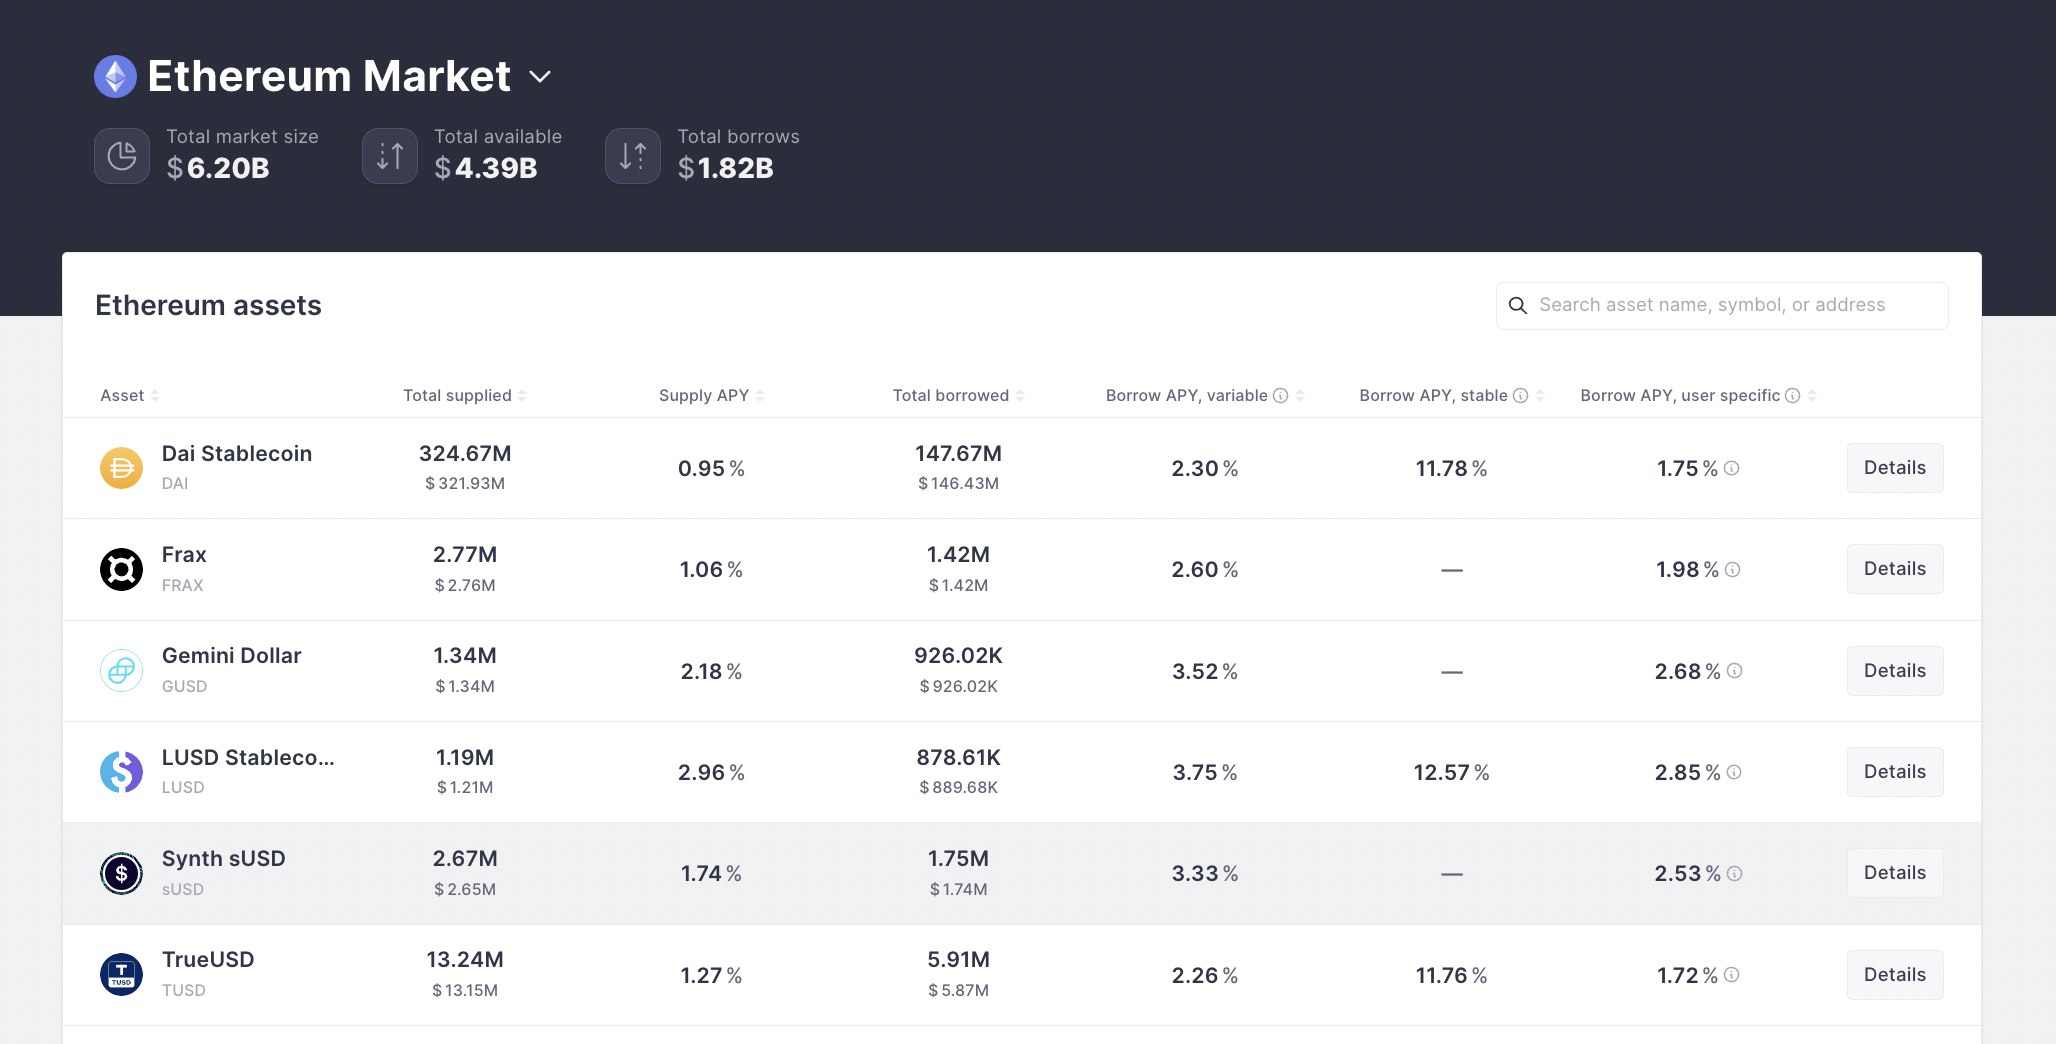Show info for Borrow APY, variable header
The height and width of the screenshot is (1044, 2056).
point(1280,396)
